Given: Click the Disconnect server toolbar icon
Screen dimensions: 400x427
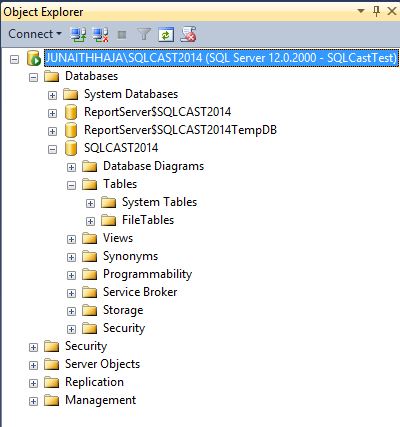Looking at the screenshot, I should [x=100, y=34].
